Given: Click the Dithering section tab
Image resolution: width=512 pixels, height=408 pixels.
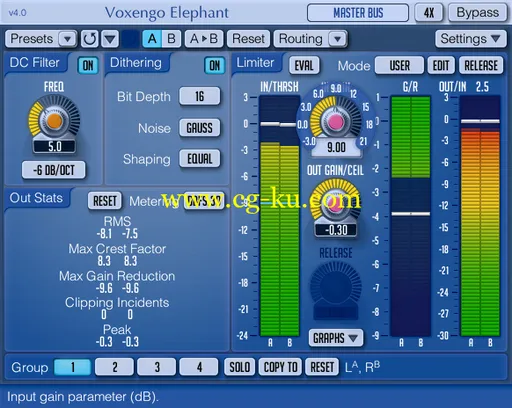Looking at the screenshot, I should (136, 63).
